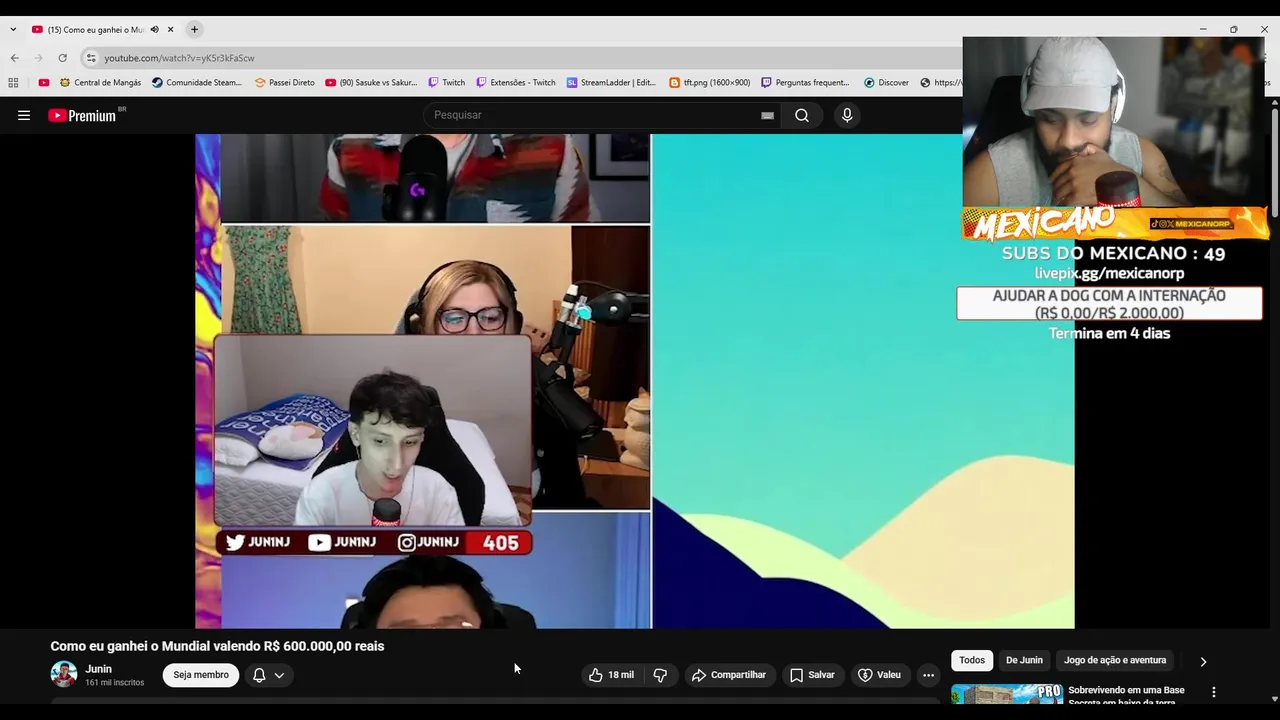Click the Compartilhar share button
Viewport: 1280px width, 720px height.
pos(728,675)
